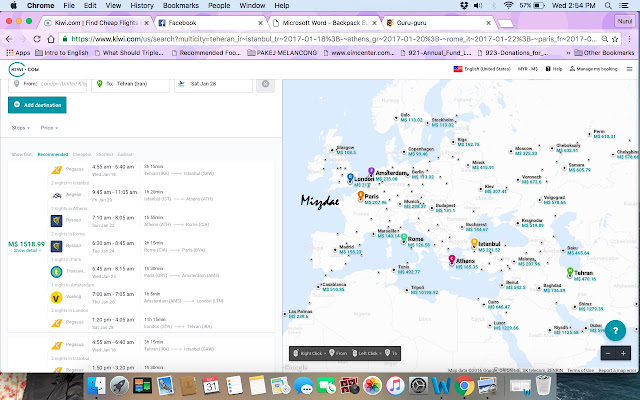Screen dimensions: 640x400
Task: Click the browser back arrow
Action: coord(9,39)
